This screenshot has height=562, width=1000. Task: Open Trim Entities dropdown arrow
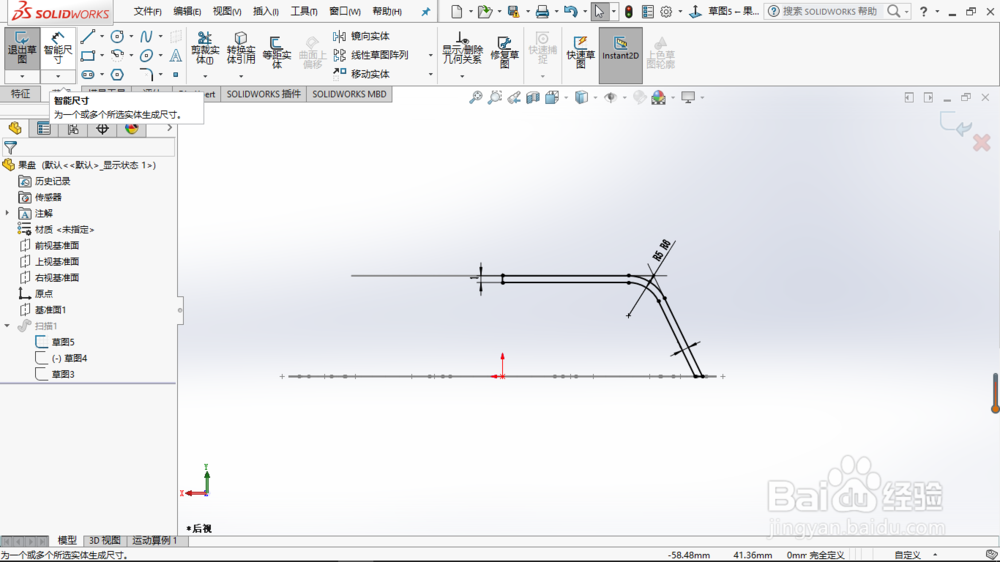tap(205, 77)
